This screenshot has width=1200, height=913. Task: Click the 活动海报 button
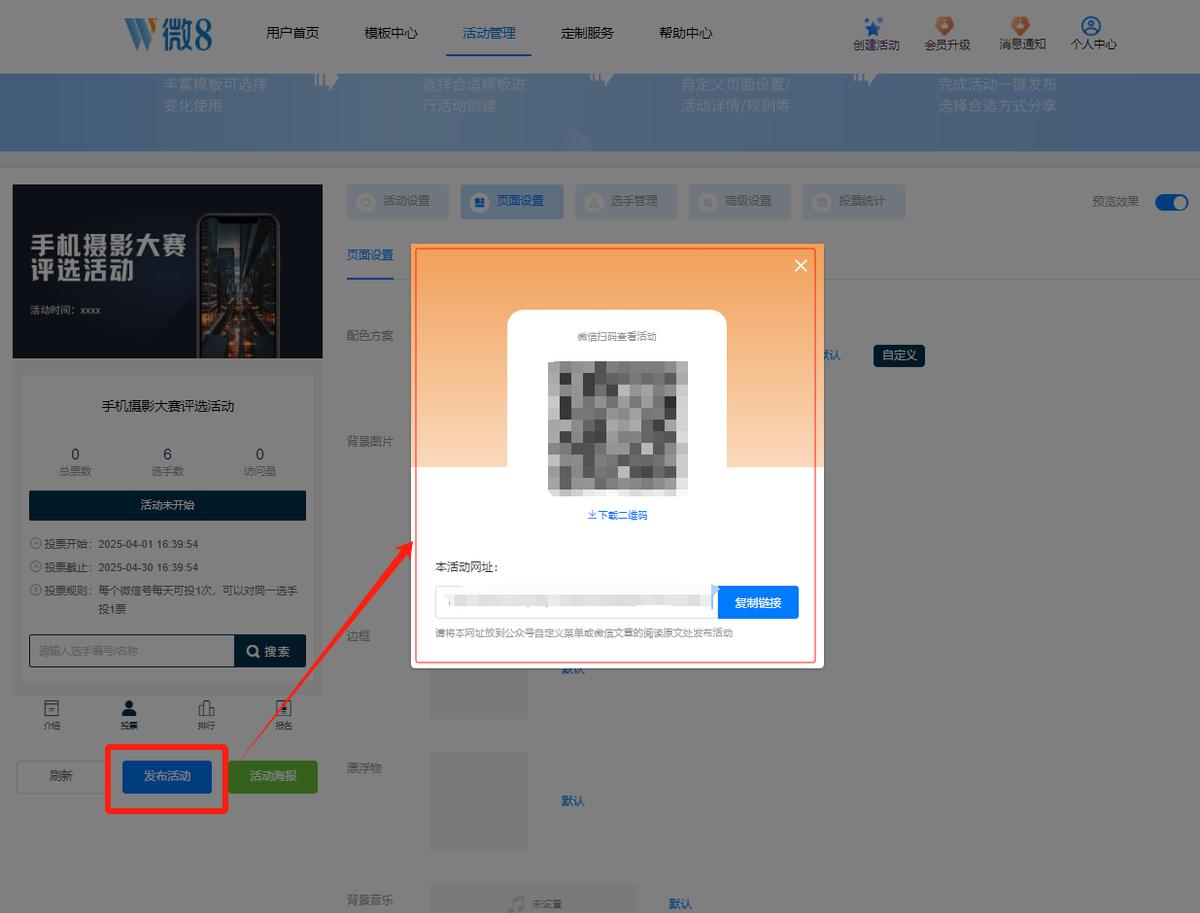(273, 776)
